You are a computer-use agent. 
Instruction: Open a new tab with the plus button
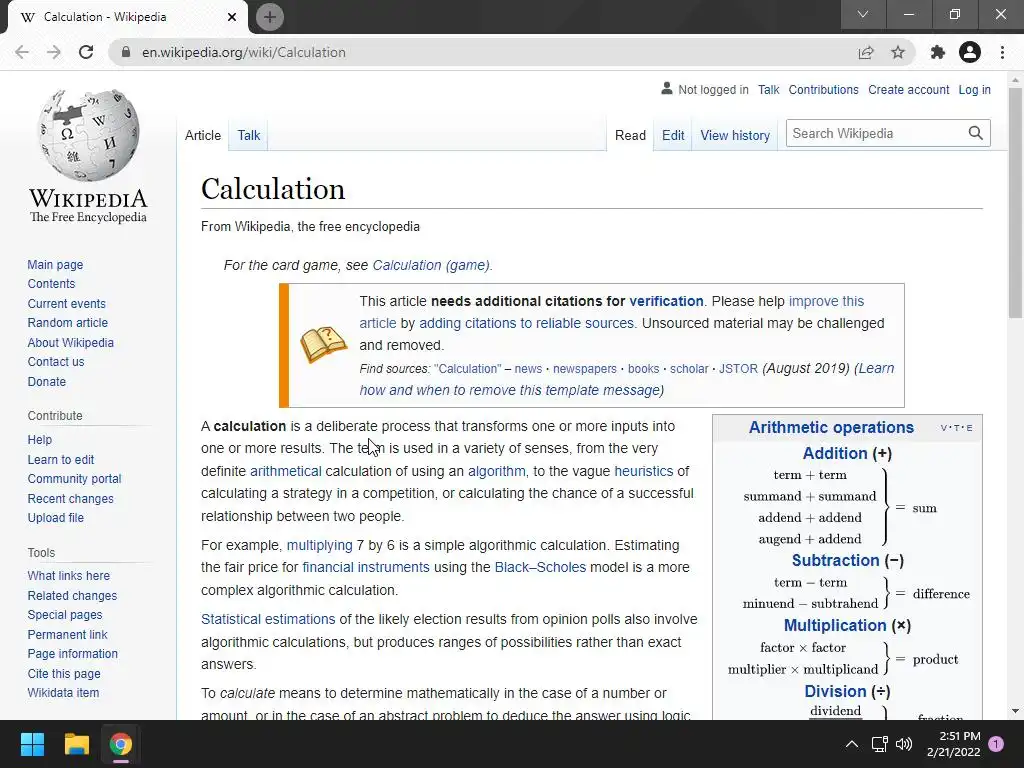pyautogui.click(x=270, y=17)
